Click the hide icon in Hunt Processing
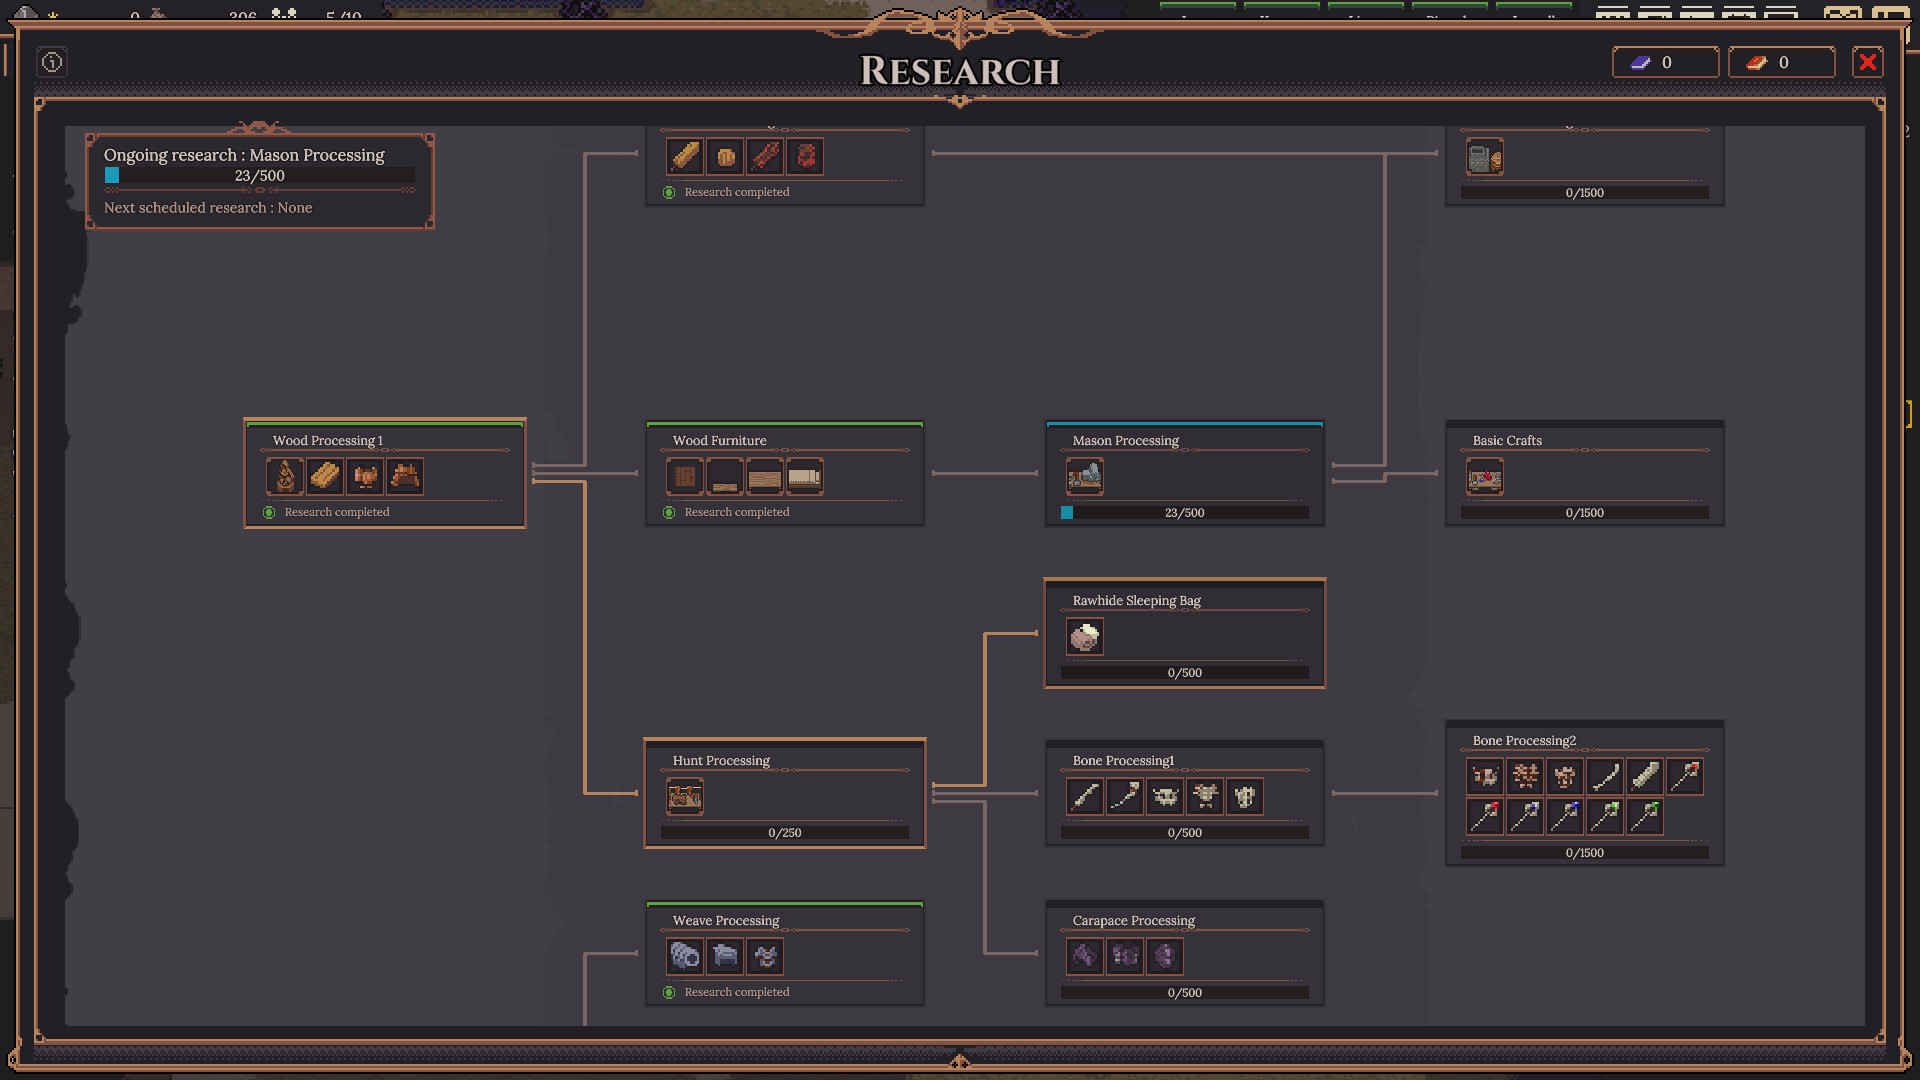 [685, 797]
